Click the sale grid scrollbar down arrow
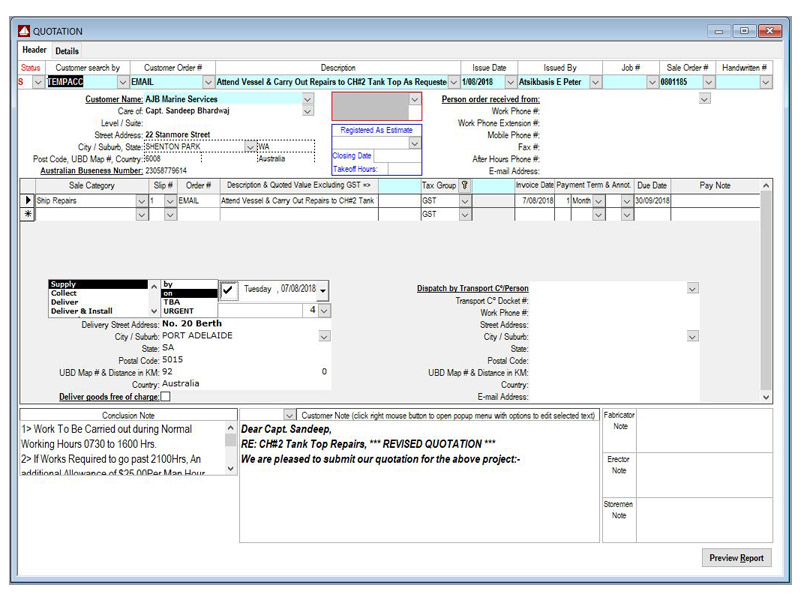The width and height of the screenshot is (800, 600). tap(766, 397)
